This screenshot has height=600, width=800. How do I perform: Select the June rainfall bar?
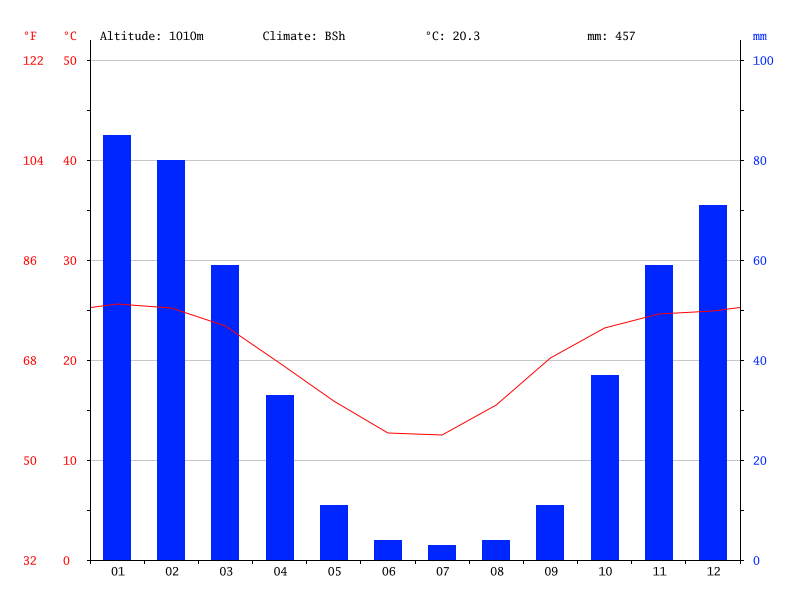point(389,550)
